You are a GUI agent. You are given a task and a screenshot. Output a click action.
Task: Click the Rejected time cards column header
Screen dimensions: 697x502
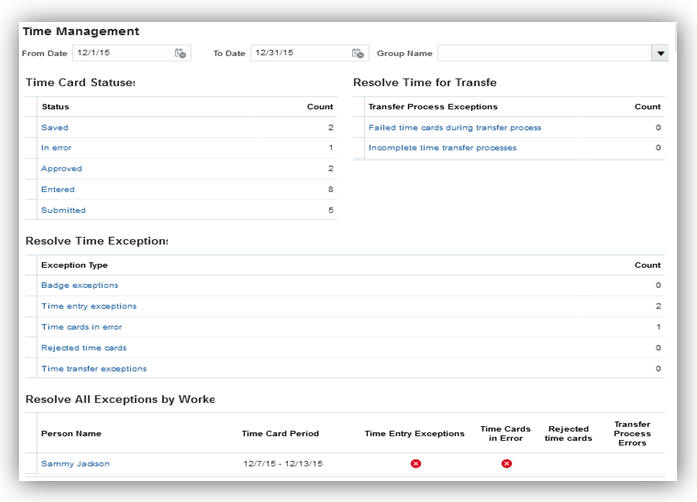568,434
